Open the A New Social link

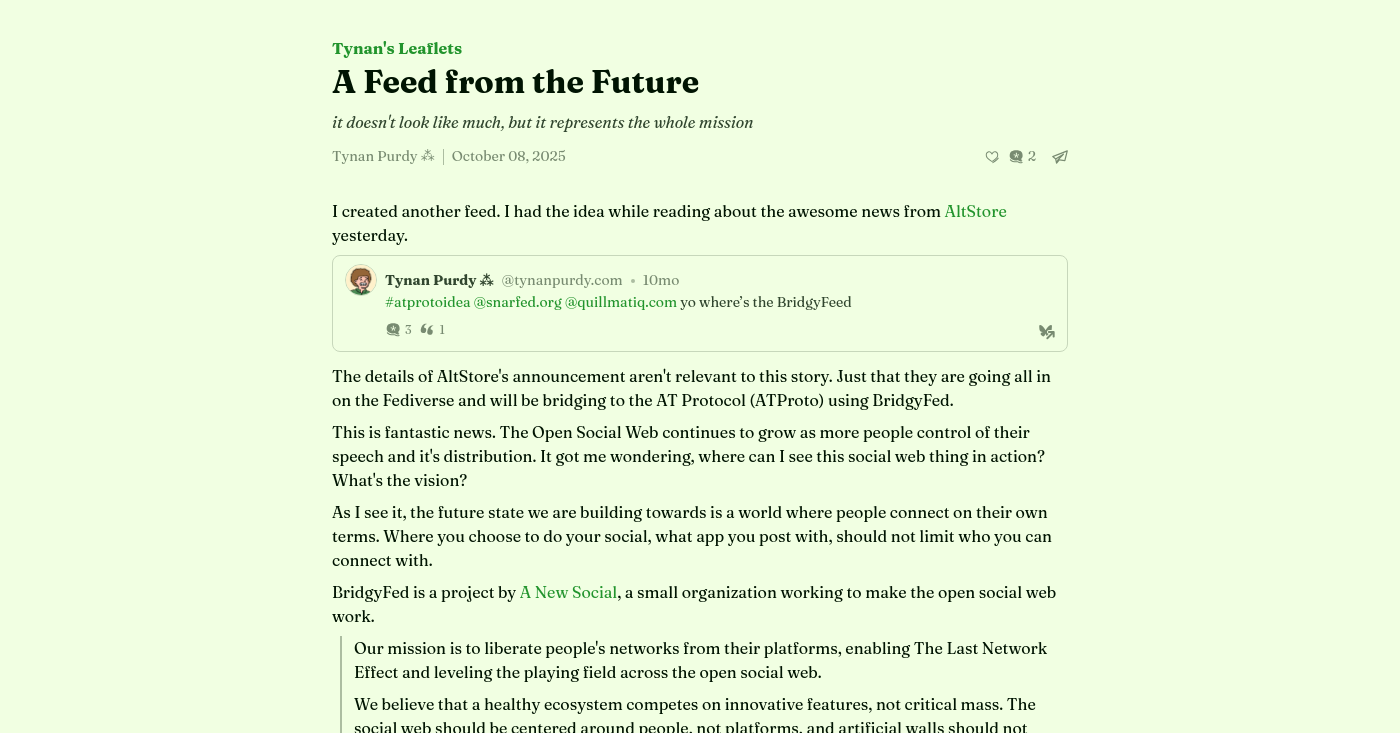568,592
